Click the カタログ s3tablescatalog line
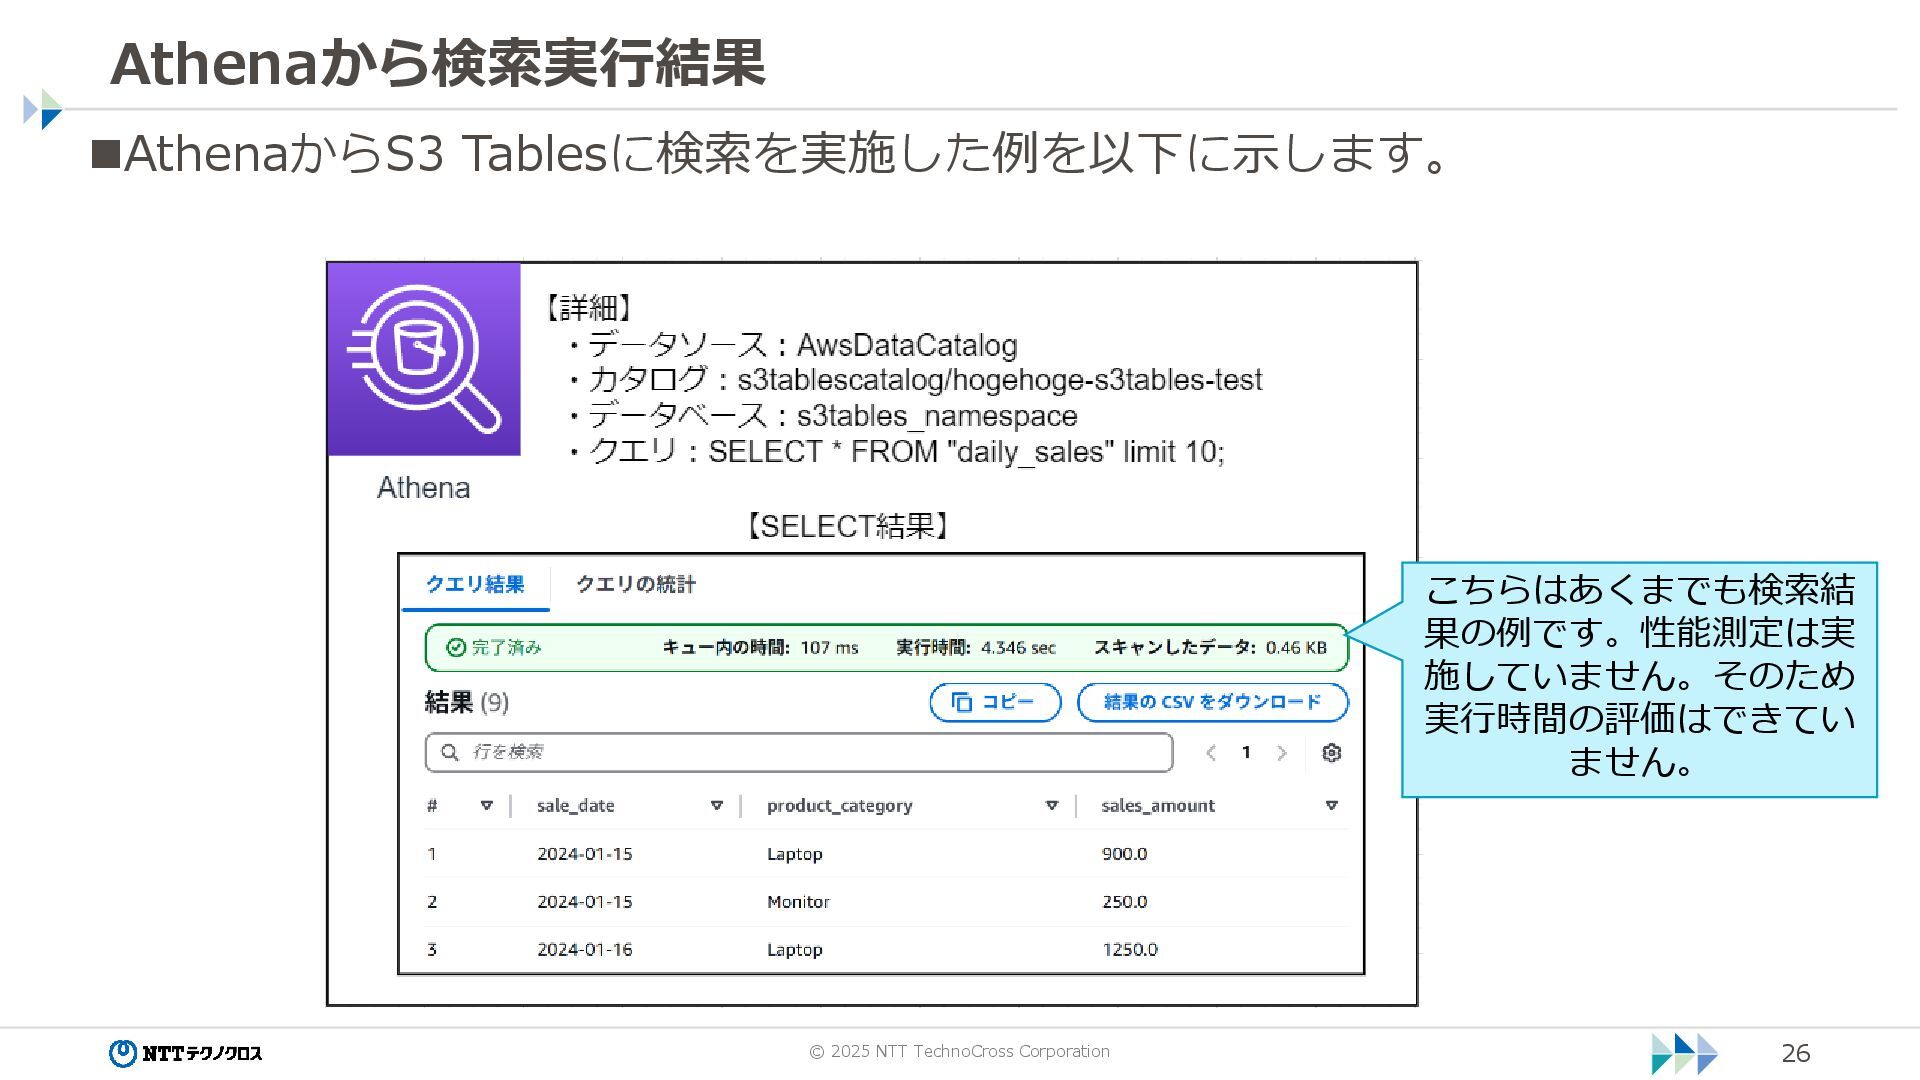The width and height of the screenshot is (1920, 1080). 914,380
